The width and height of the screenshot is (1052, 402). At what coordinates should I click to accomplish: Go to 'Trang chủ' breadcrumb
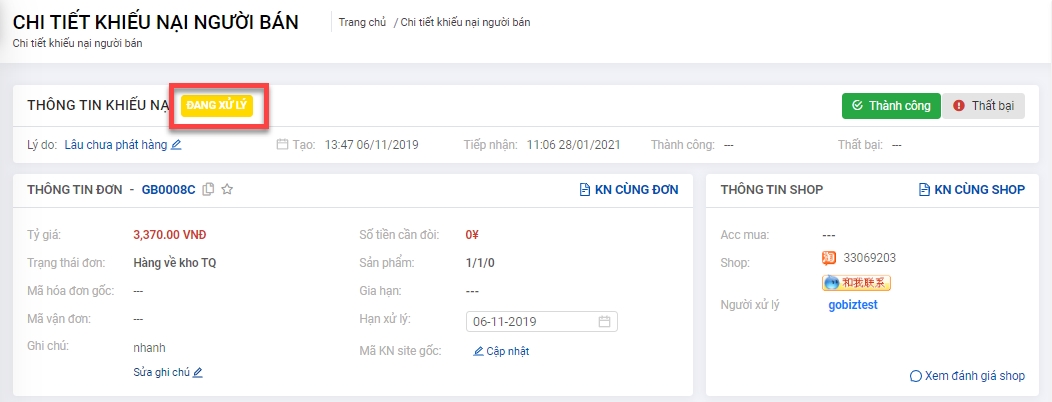tap(362, 22)
